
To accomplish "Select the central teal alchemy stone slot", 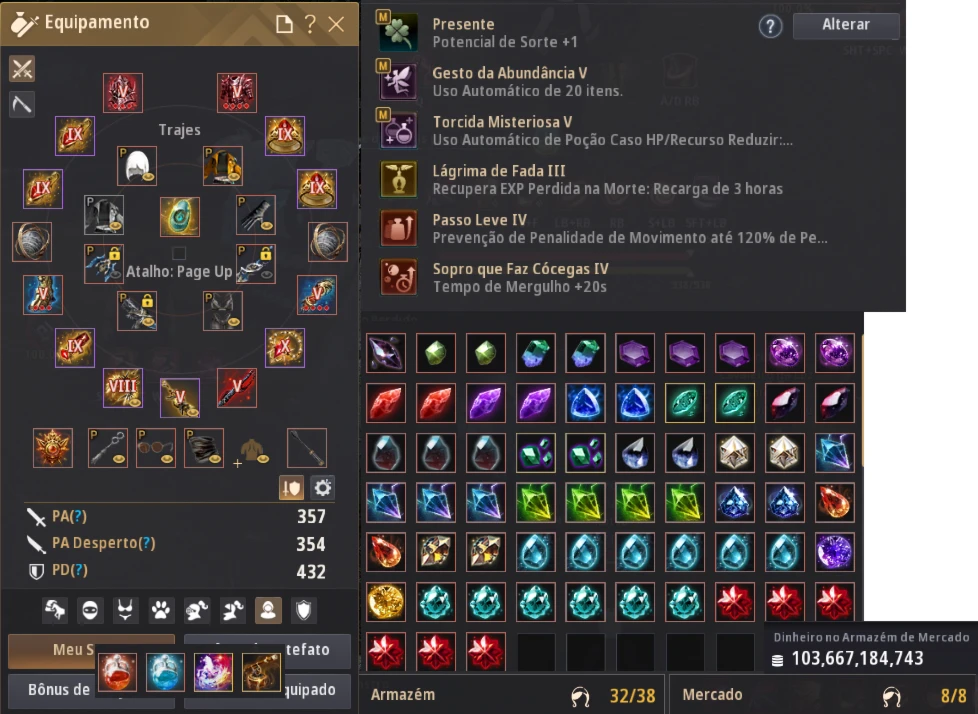I will 180,216.
